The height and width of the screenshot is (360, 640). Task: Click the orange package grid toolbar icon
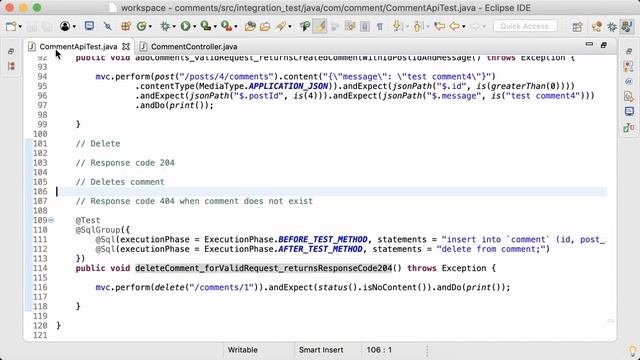(x=126, y=27)
